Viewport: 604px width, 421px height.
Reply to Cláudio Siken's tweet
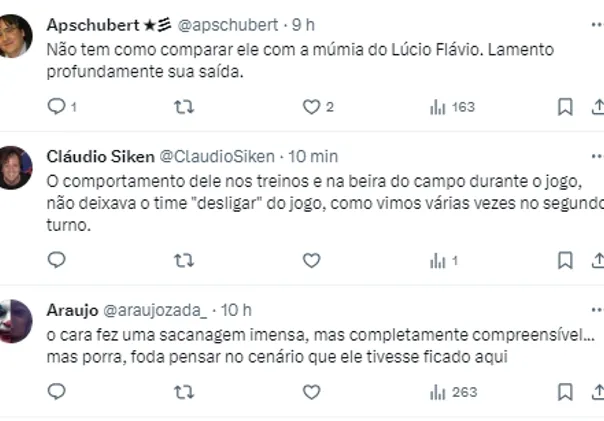tap(57, 260)
